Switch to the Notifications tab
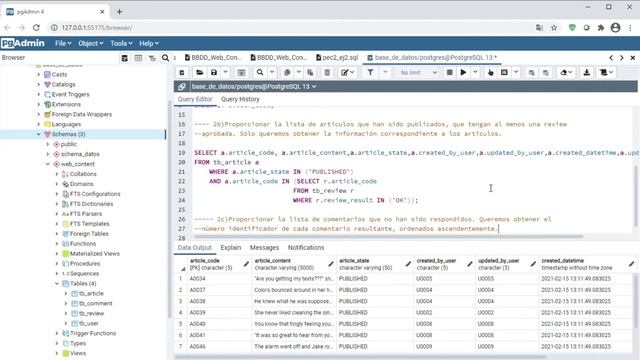Image resolution: width=640 pixels, height=360 pixels. click(x=306, y=247)
